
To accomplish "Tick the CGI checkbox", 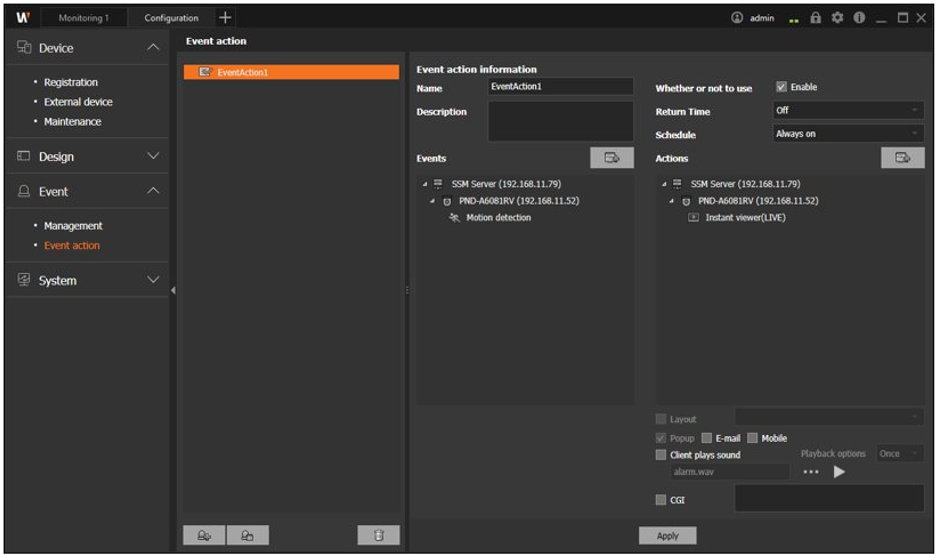I will click(x=661, y=500).
